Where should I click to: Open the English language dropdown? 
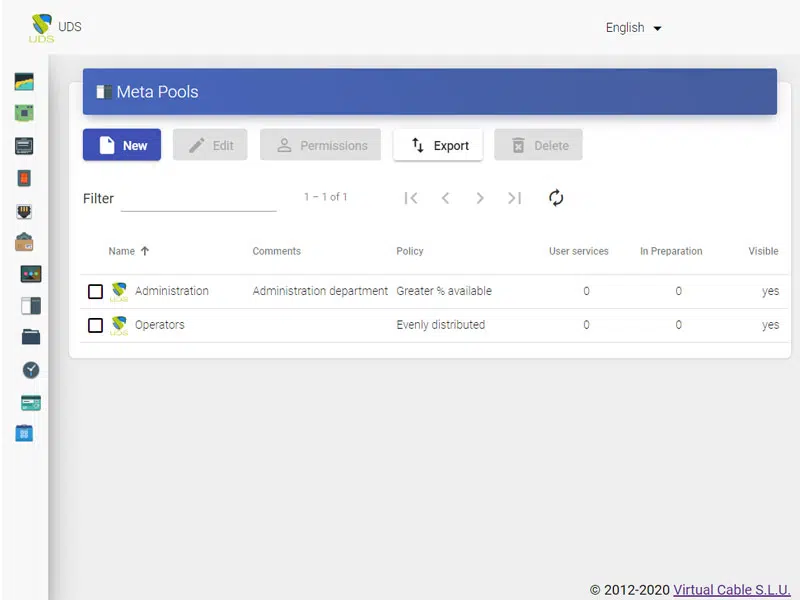tap(633, 28)
